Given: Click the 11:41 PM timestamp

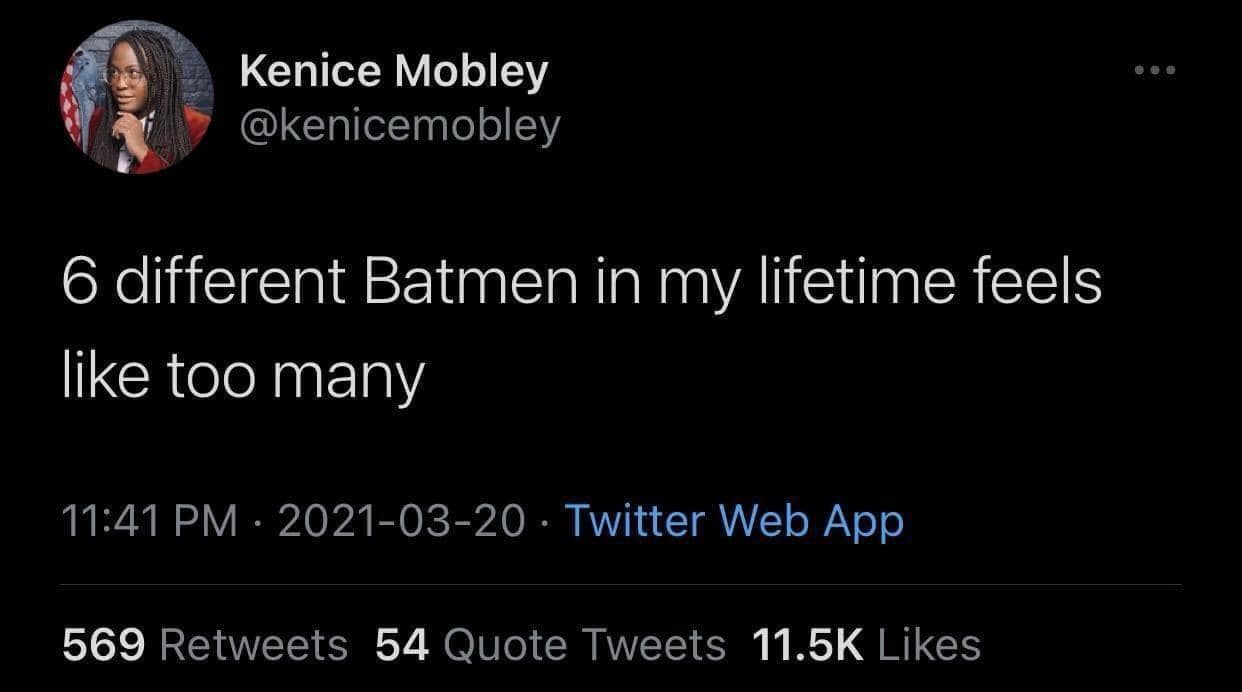Looking at the screenshot, I should 149,521.
